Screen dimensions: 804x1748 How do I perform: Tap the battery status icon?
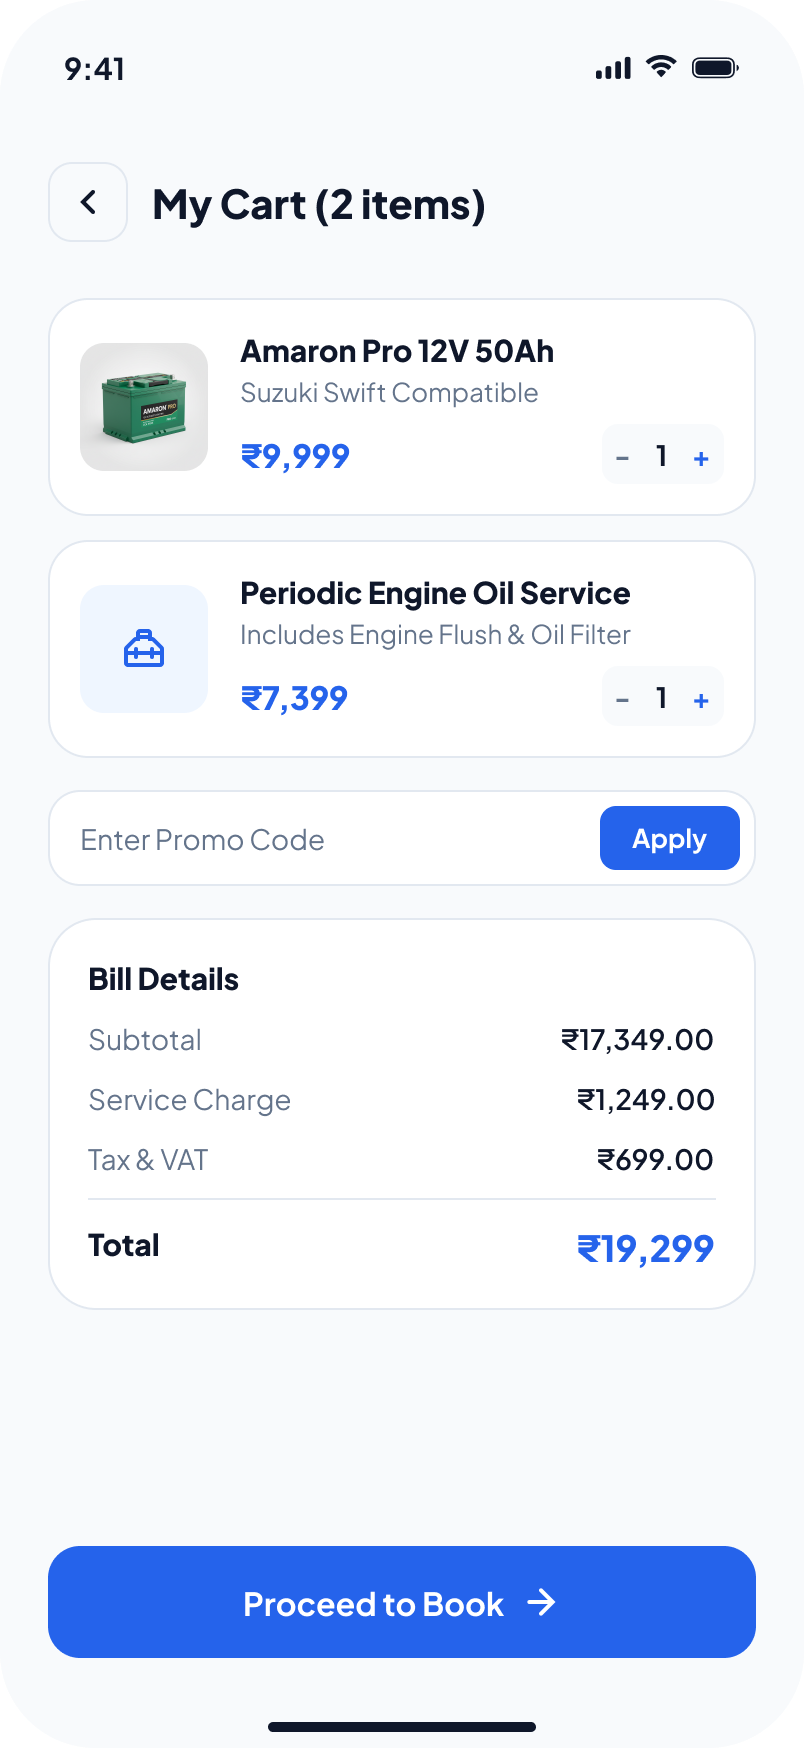715,68
